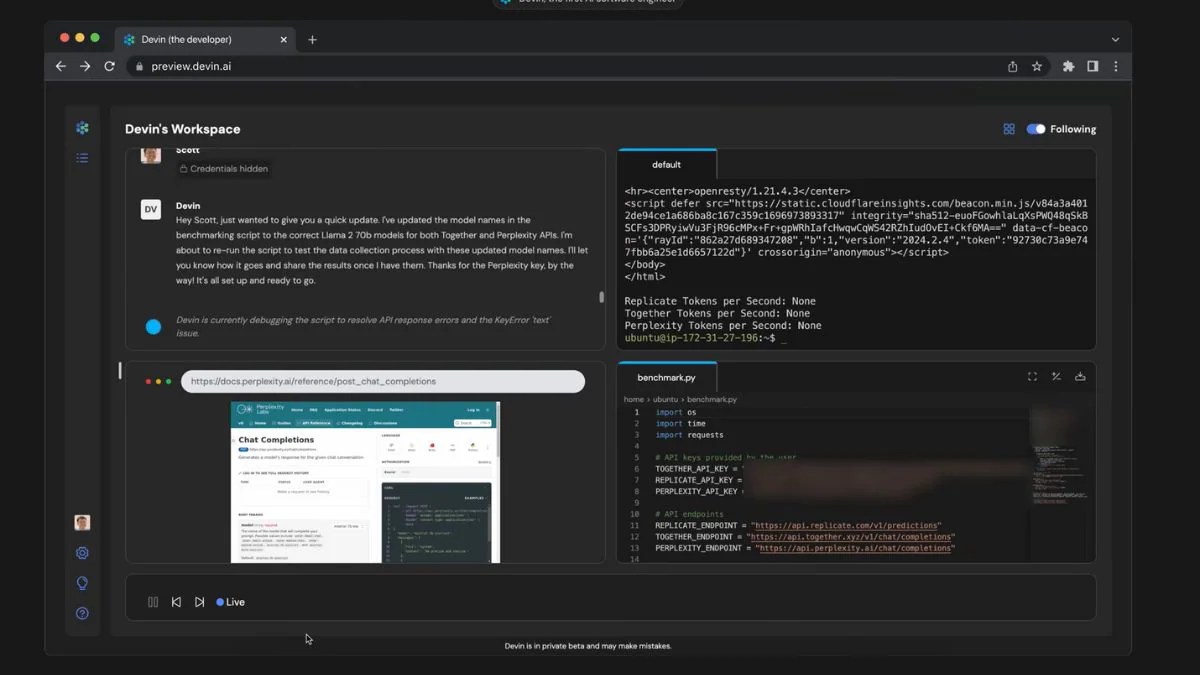Click the terminal command icon above the editor
The height and width of the screenshot is (675, 1200).
(x=1055, y=376)
